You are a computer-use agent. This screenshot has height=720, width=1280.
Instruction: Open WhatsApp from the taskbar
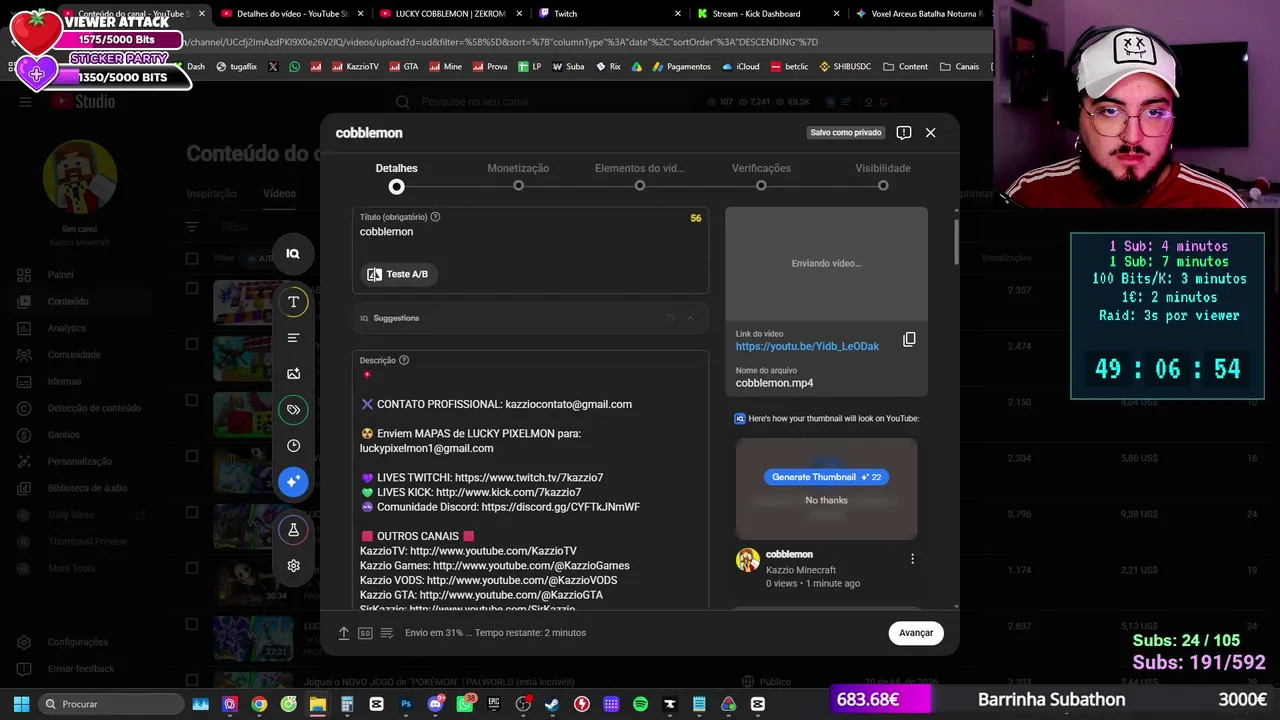(465, 704)
